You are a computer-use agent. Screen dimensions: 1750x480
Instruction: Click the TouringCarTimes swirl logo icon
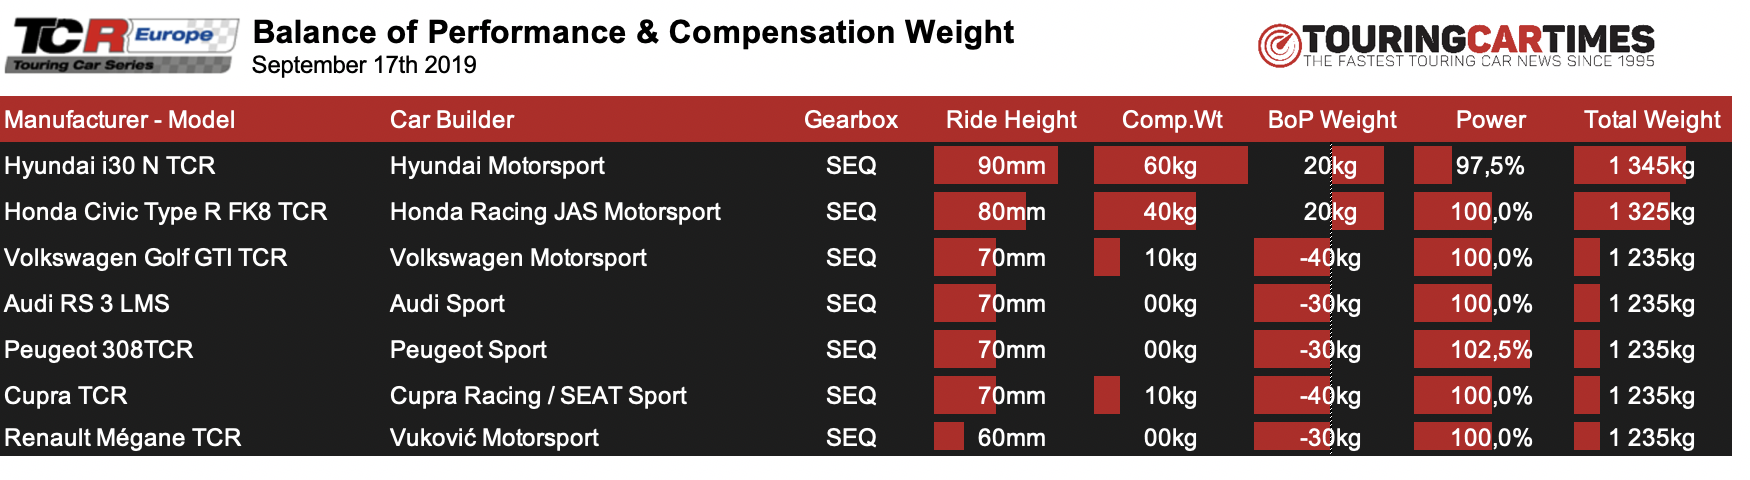[x=1279, y=46]
